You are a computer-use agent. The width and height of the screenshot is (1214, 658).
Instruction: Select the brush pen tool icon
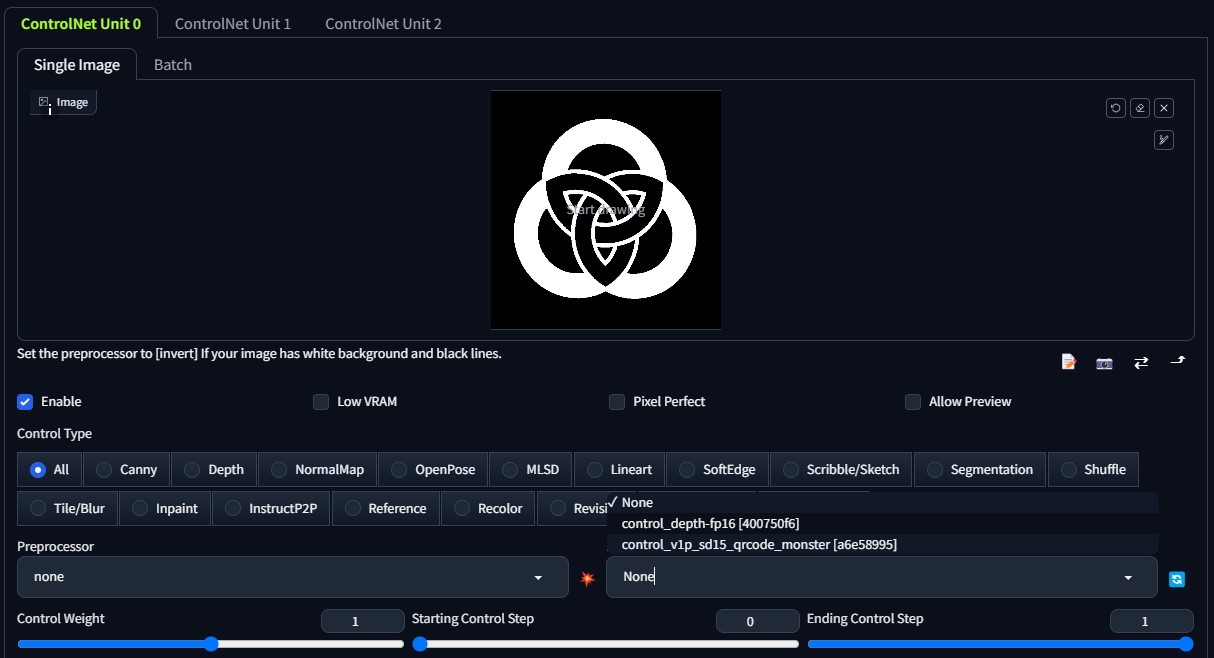1163,140
